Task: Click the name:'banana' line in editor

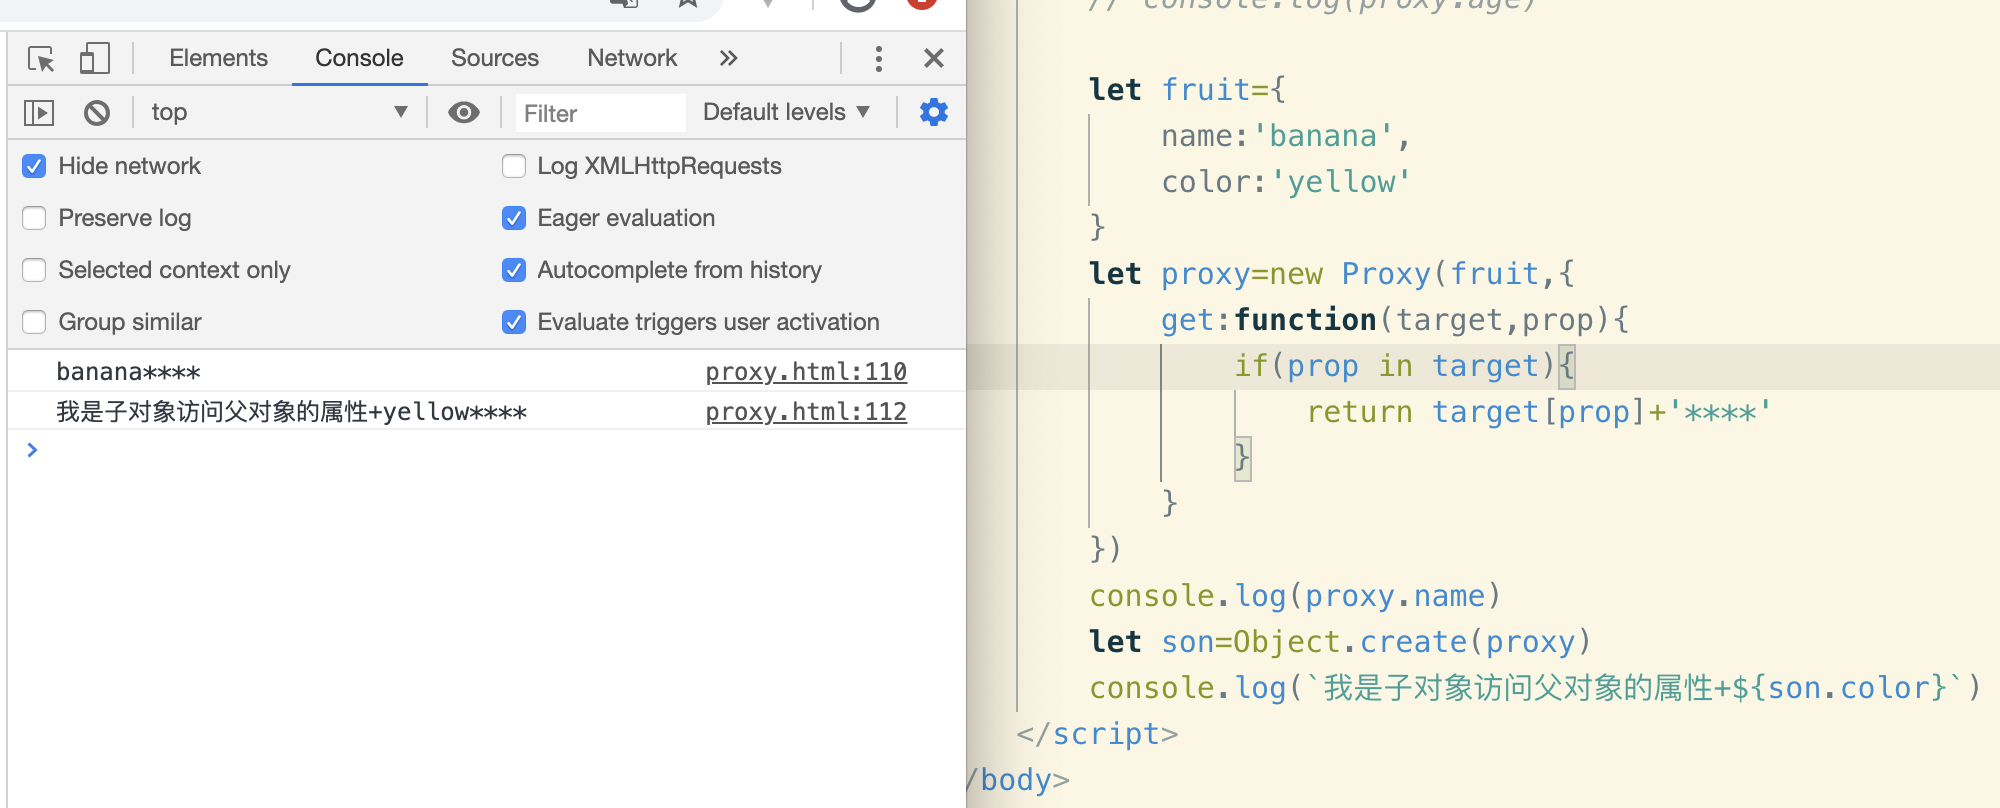Action: (1285, 136)
